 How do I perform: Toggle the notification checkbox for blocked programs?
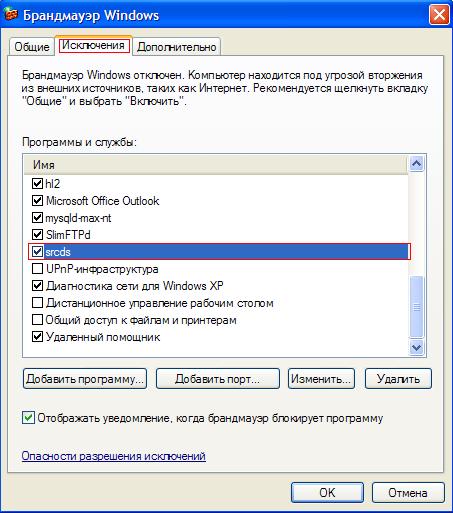(x=28, y=418)
